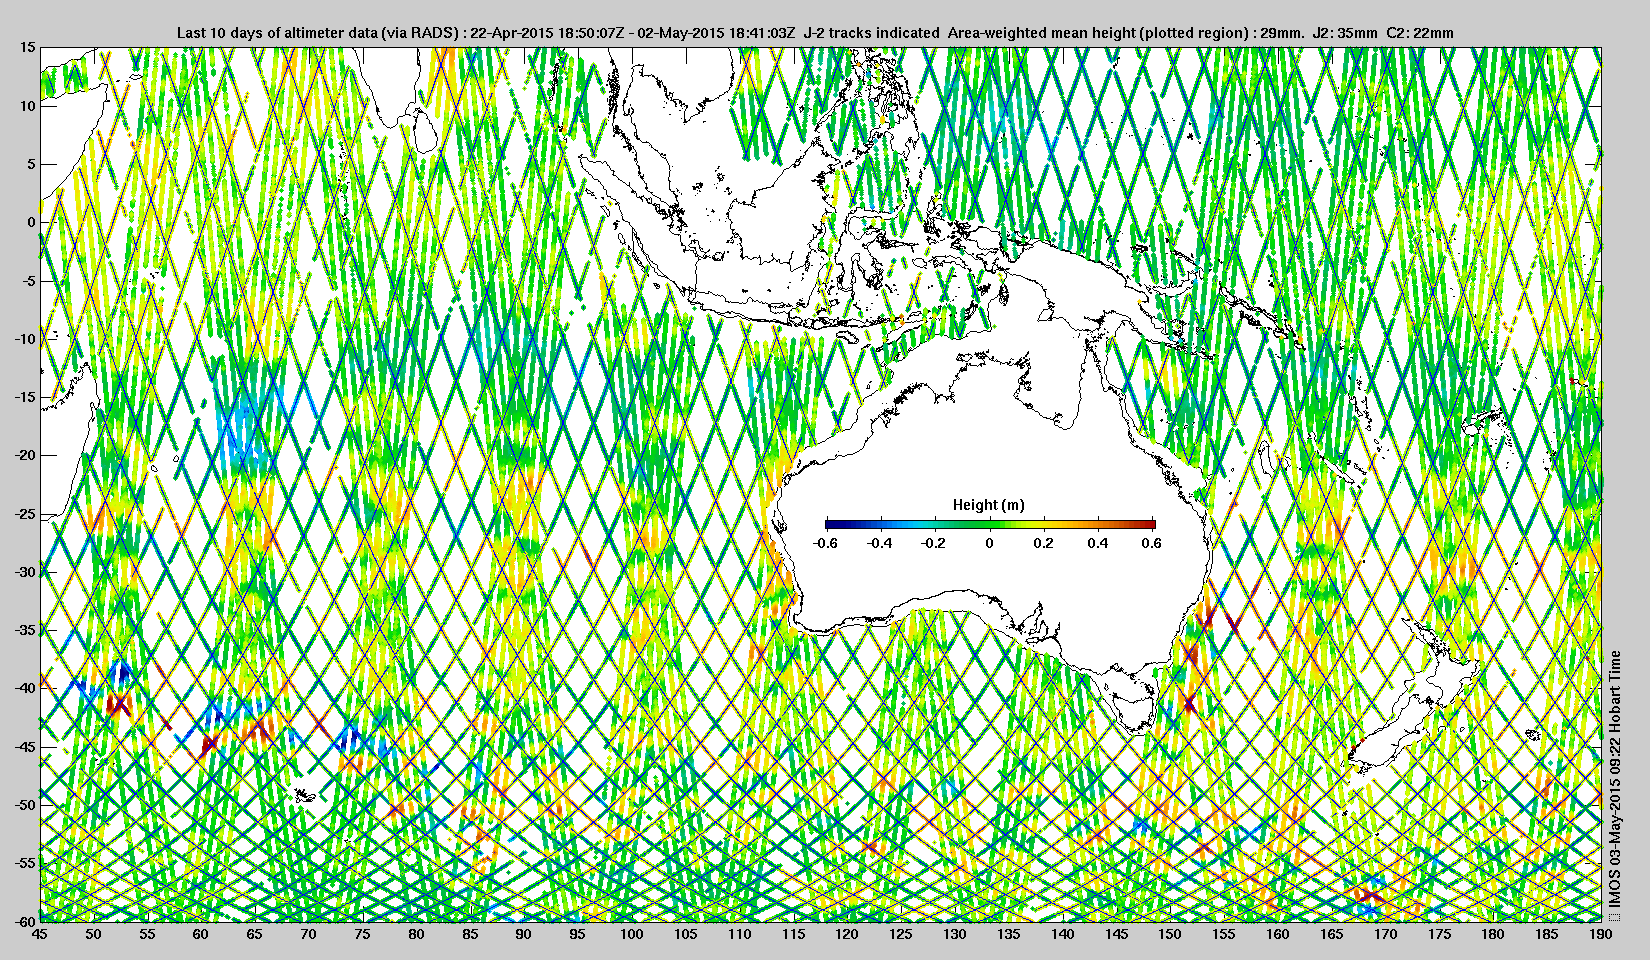Screen dimensions: 1650x960
Task: Click latitude axis label -40
Action: coord(25,688)
